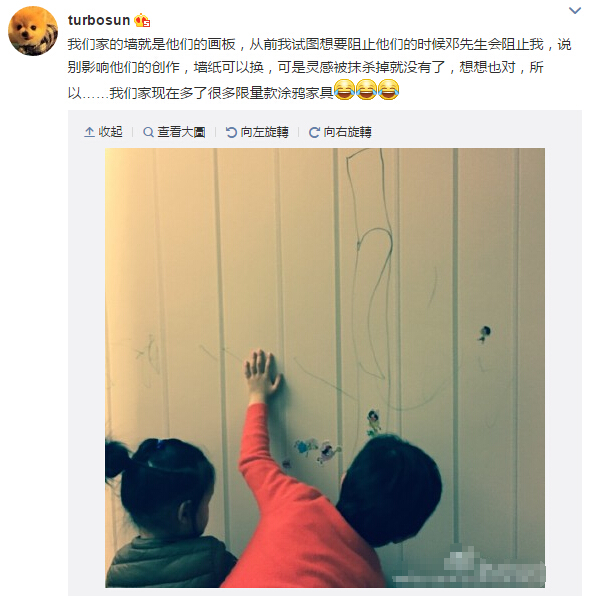The height and width of the screenshot is (596, 589).
Task: Click the rotate-right clockwise arrow icon
Action: tap(314, 132)
